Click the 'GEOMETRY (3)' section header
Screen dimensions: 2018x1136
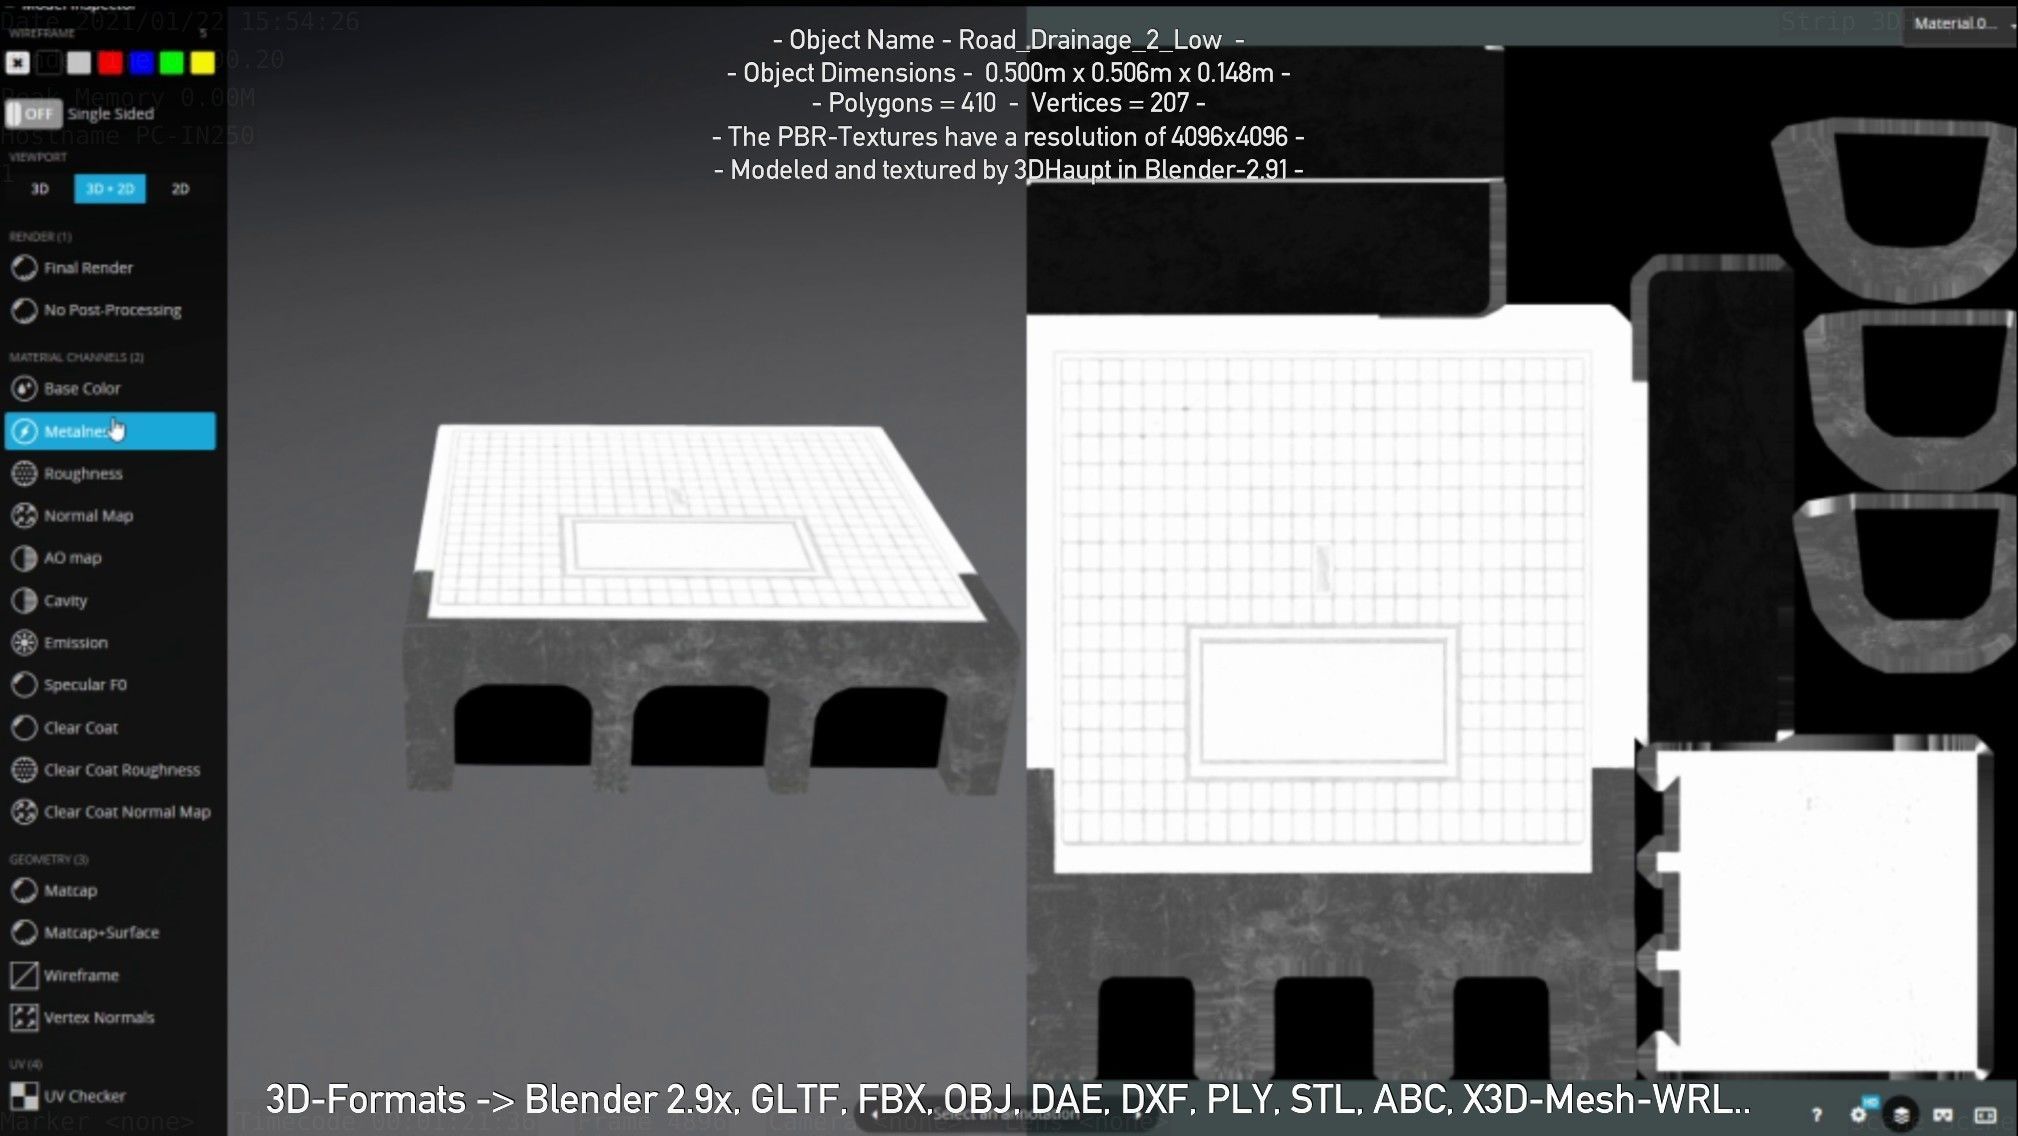click(x=48, y=859)
